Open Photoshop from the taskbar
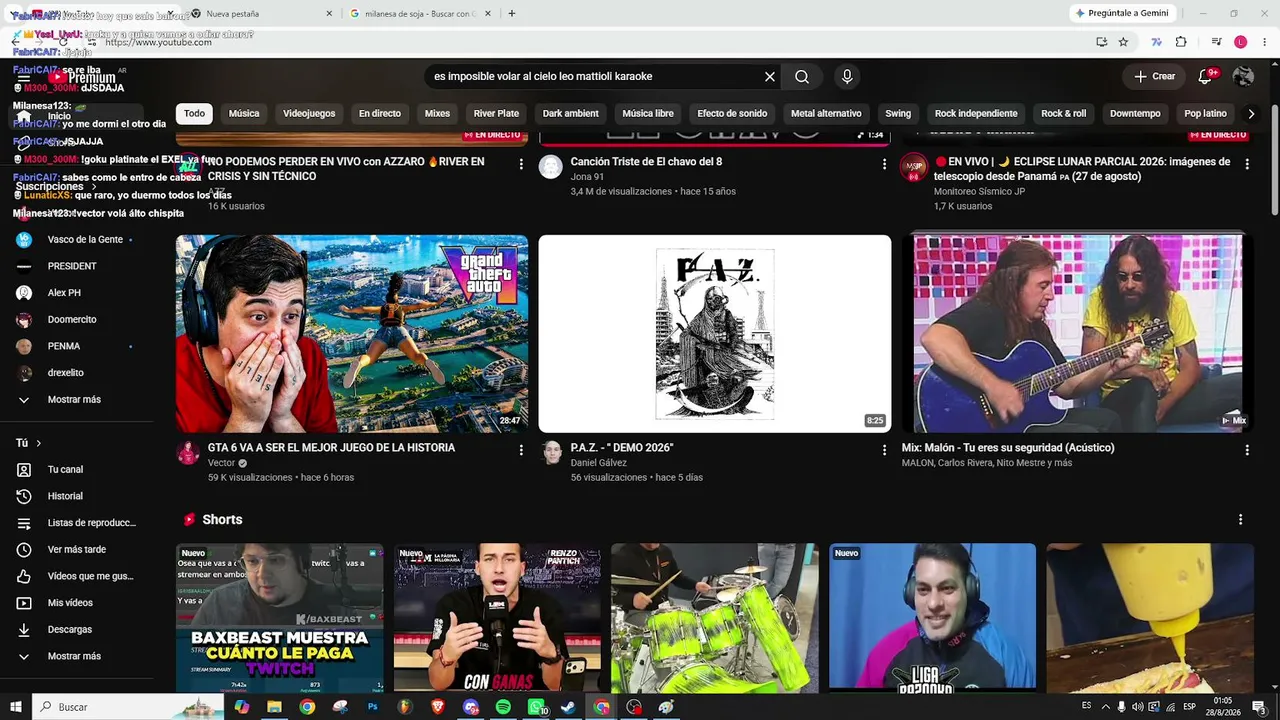This screenshot has height=720, width=1280. click(372, 707)
